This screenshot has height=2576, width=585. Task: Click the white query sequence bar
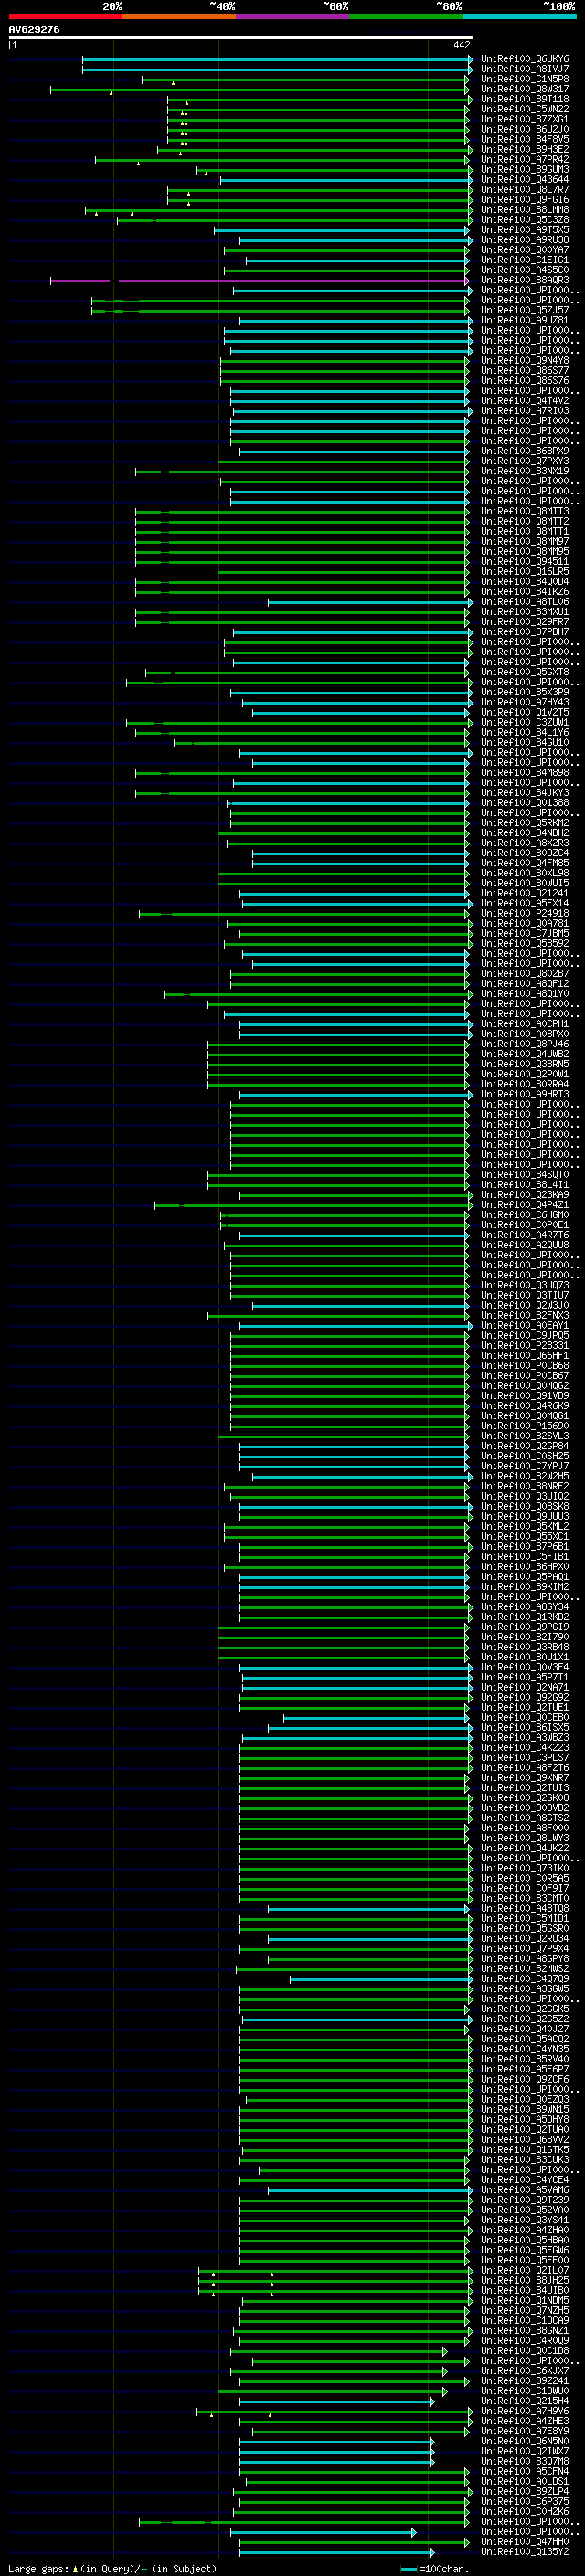click(x=241, y=38)
